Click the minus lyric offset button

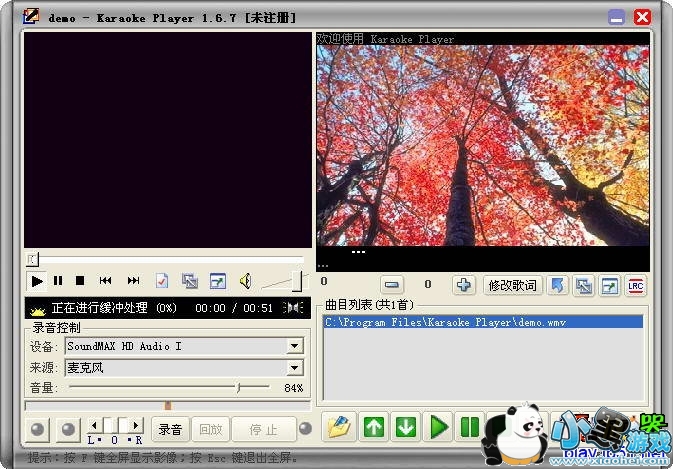point(392,285)
